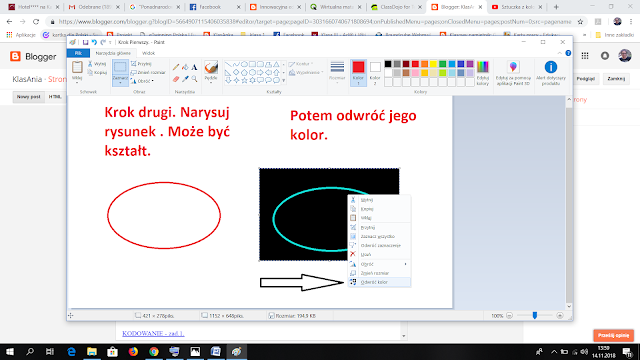Image resolution: width=640 pixels, height=360 pixels.
Task: Open the Kontur outline dropdown
Action: click(x=301, y=64)
